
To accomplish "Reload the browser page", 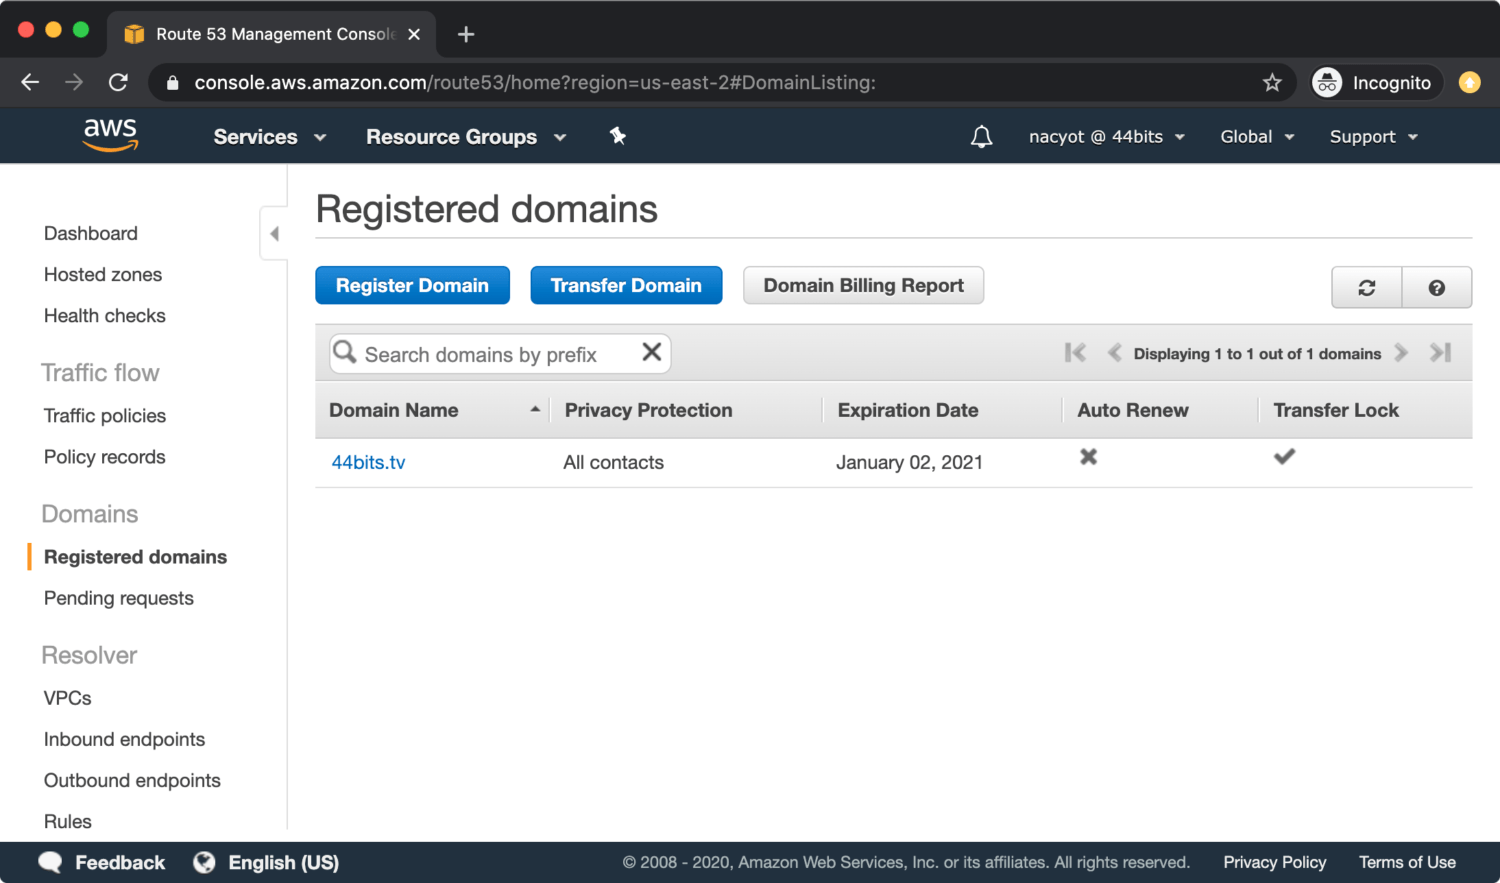I will pos(118,83).
